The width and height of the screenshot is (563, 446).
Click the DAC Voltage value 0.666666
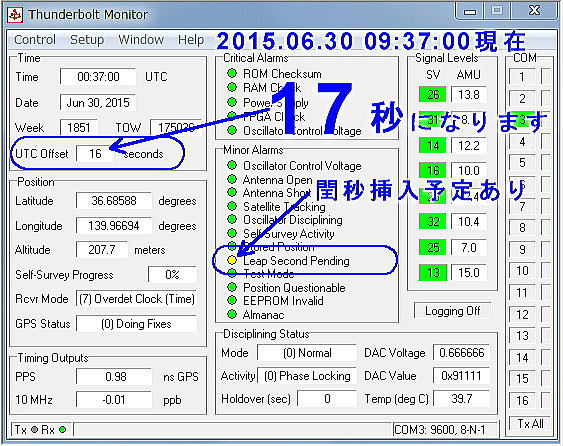(461, 353)
